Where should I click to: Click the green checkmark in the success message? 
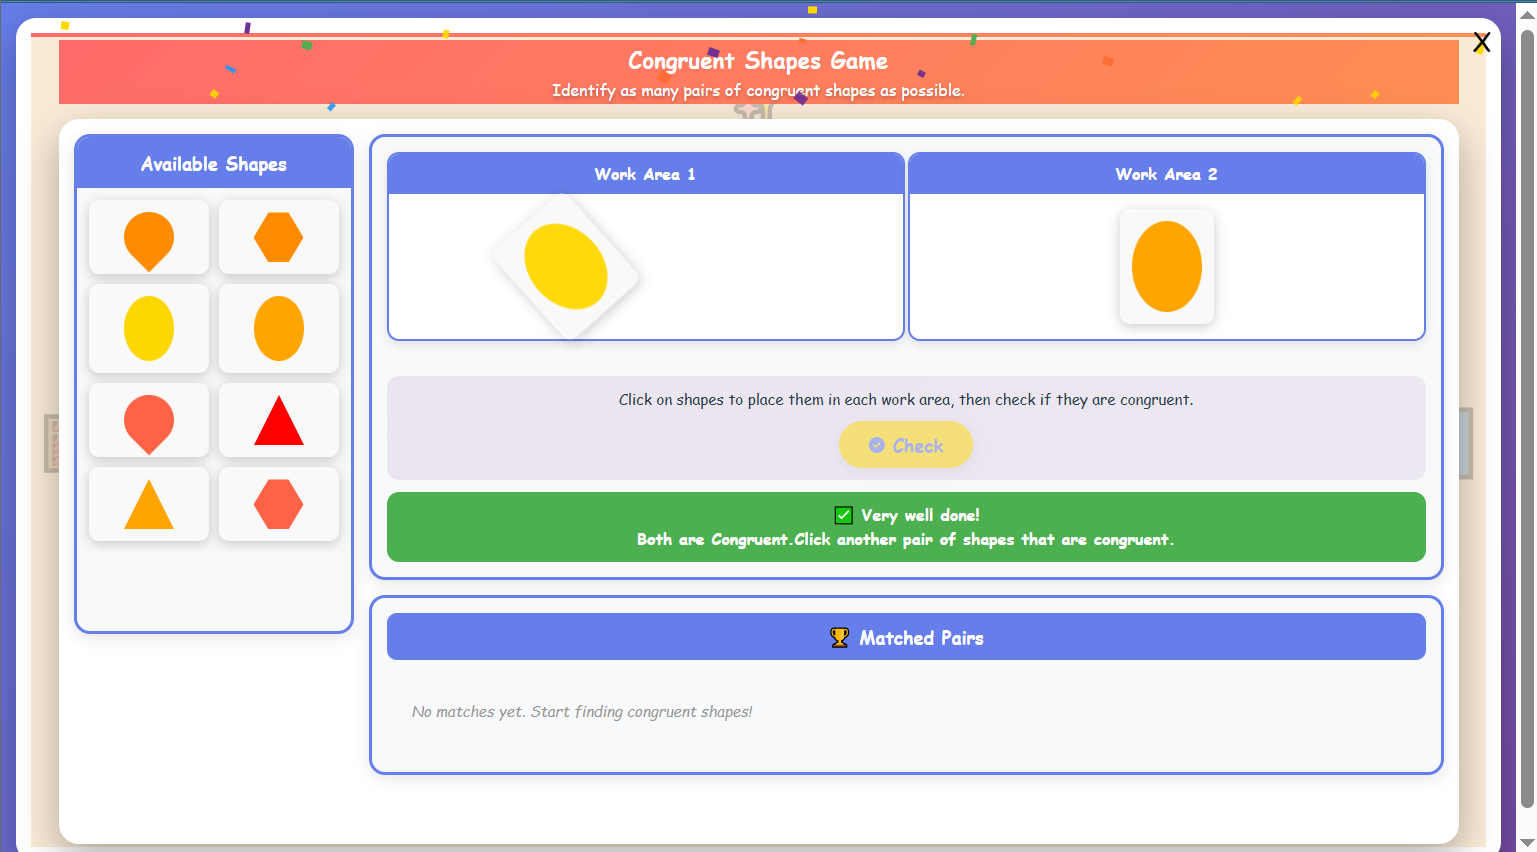(843, 515)
